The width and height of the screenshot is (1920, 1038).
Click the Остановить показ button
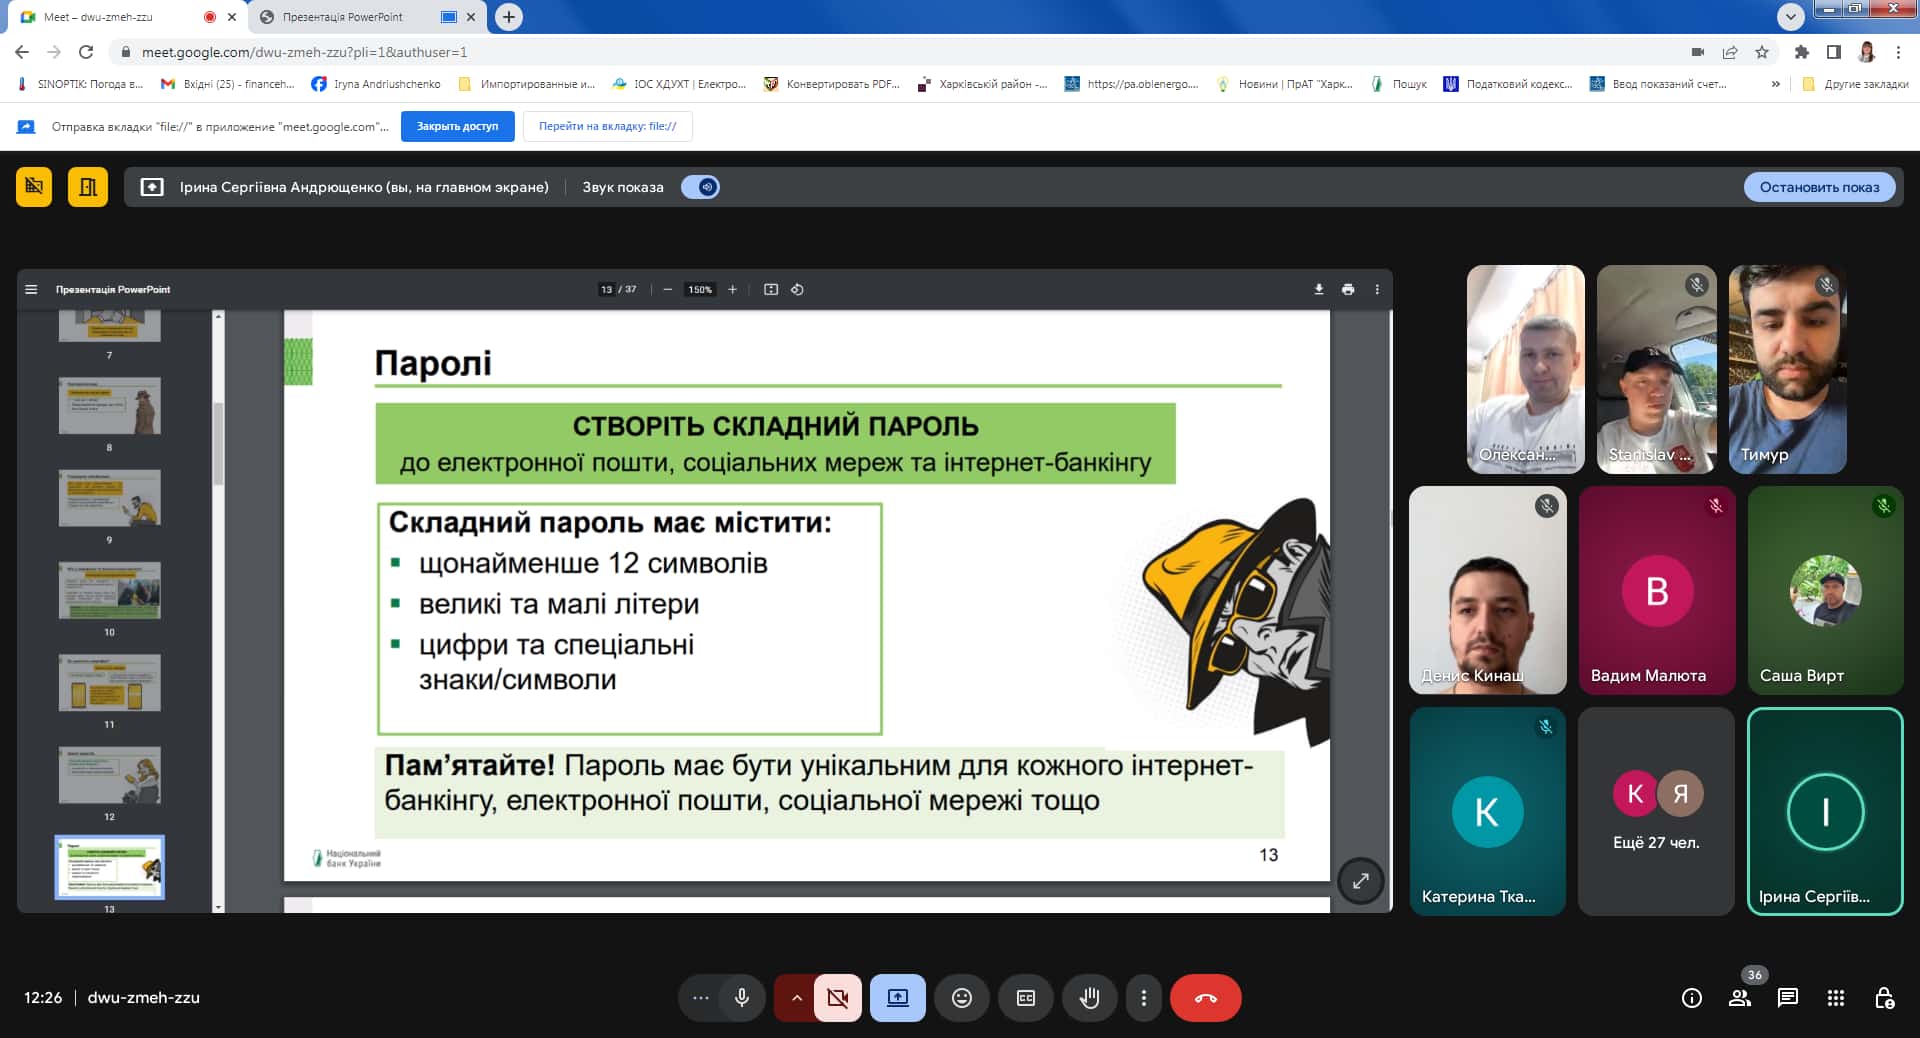(1819, 187)
